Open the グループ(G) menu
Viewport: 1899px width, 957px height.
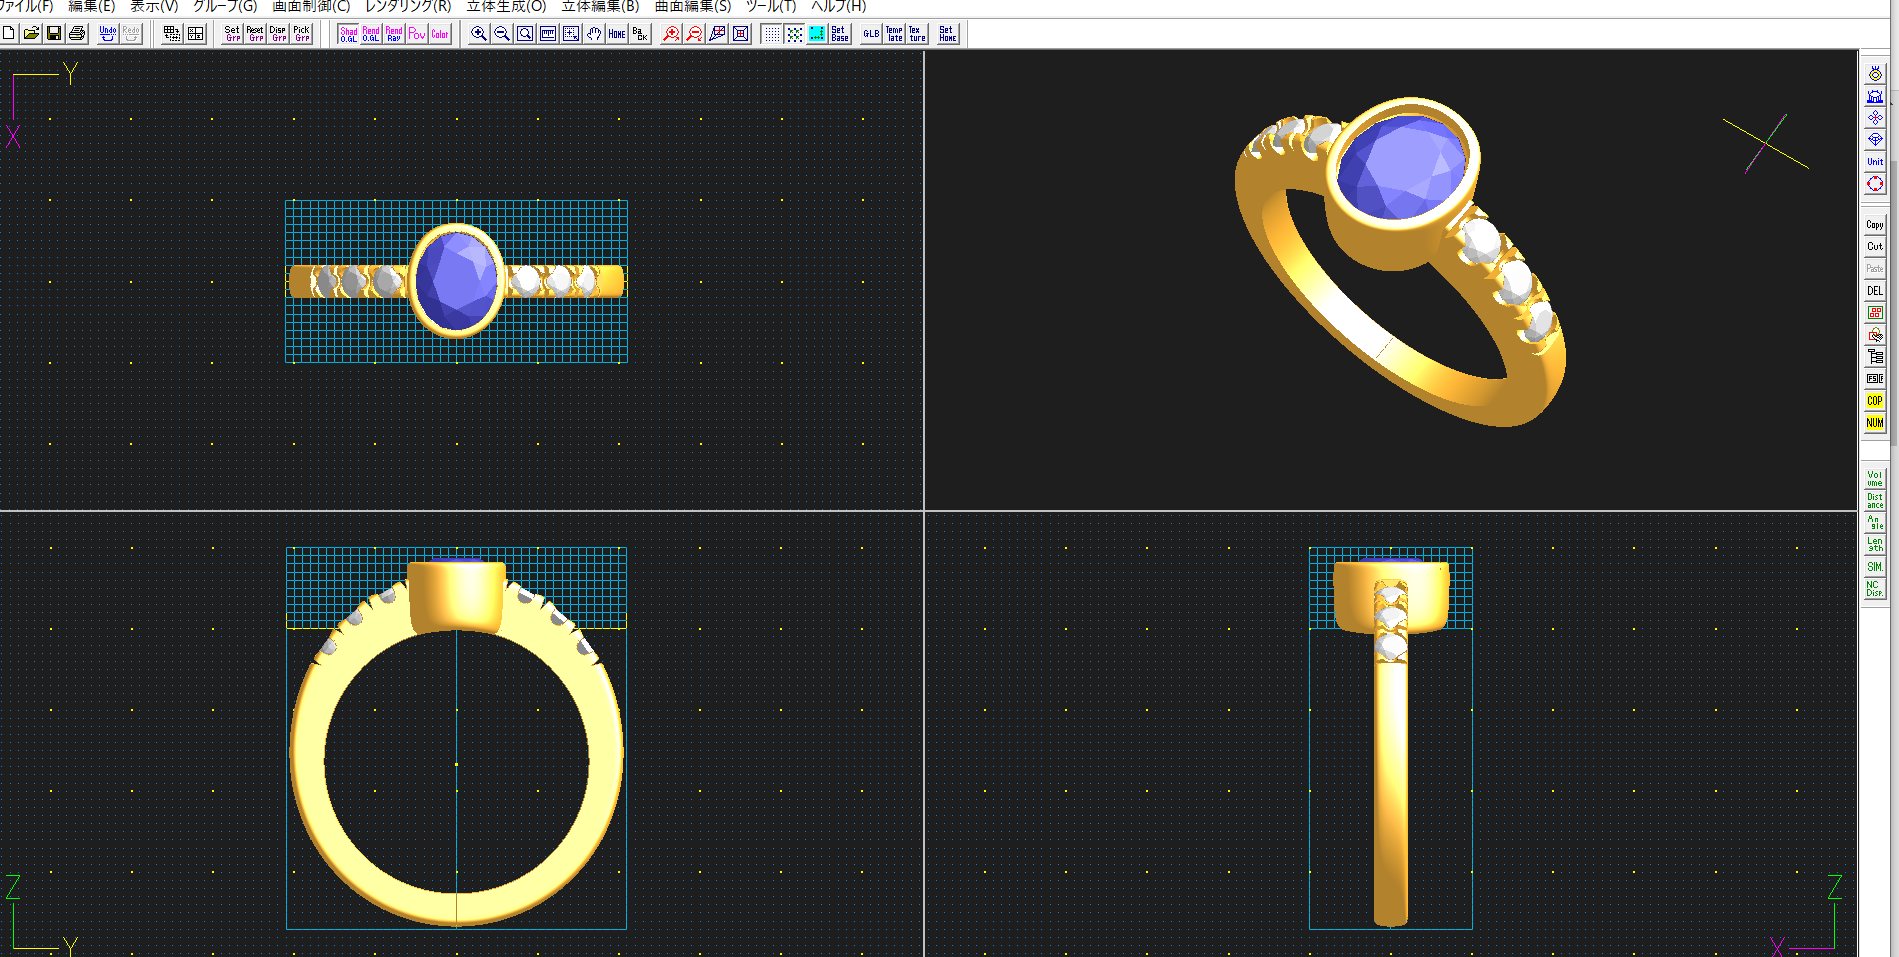[225, 6]
